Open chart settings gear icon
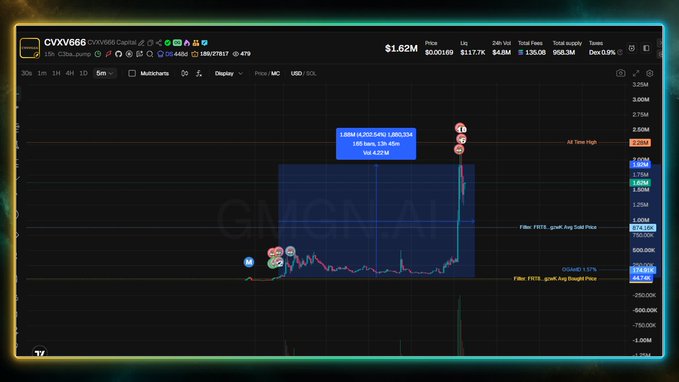The image size is (679, 382). coord(650,73)
